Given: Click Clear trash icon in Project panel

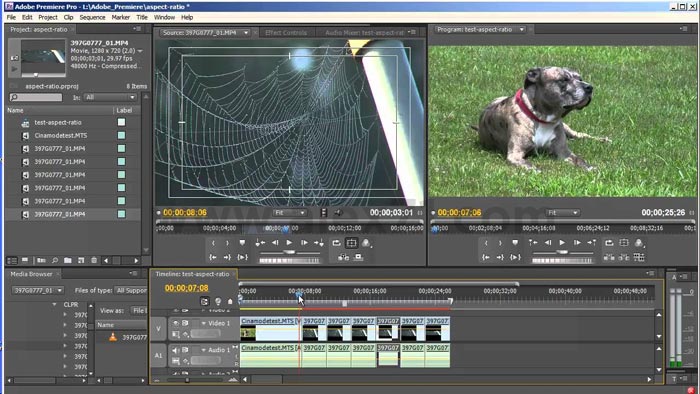Looking at the screenshot, I should click(94, 260).
